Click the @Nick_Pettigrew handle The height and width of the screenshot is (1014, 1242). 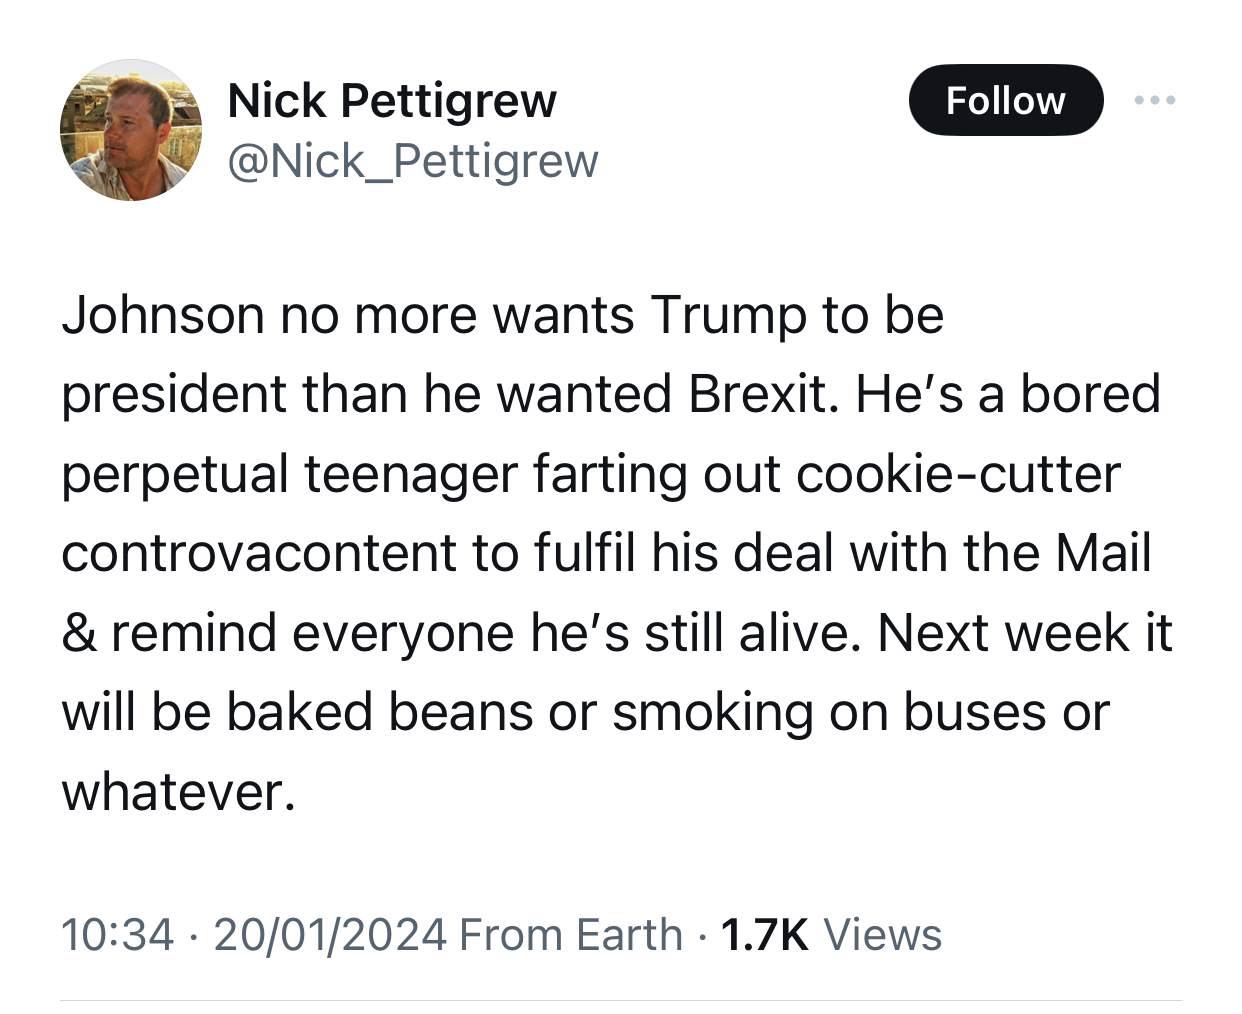tap(413, 161)
